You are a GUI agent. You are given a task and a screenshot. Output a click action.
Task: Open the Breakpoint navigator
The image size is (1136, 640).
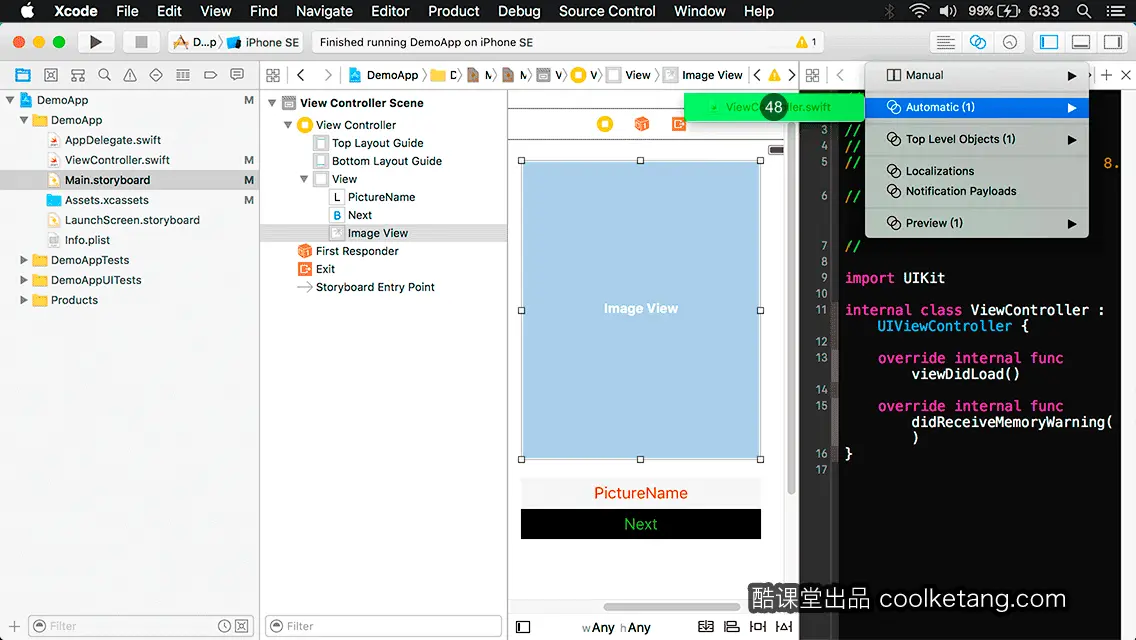point(210,75)
